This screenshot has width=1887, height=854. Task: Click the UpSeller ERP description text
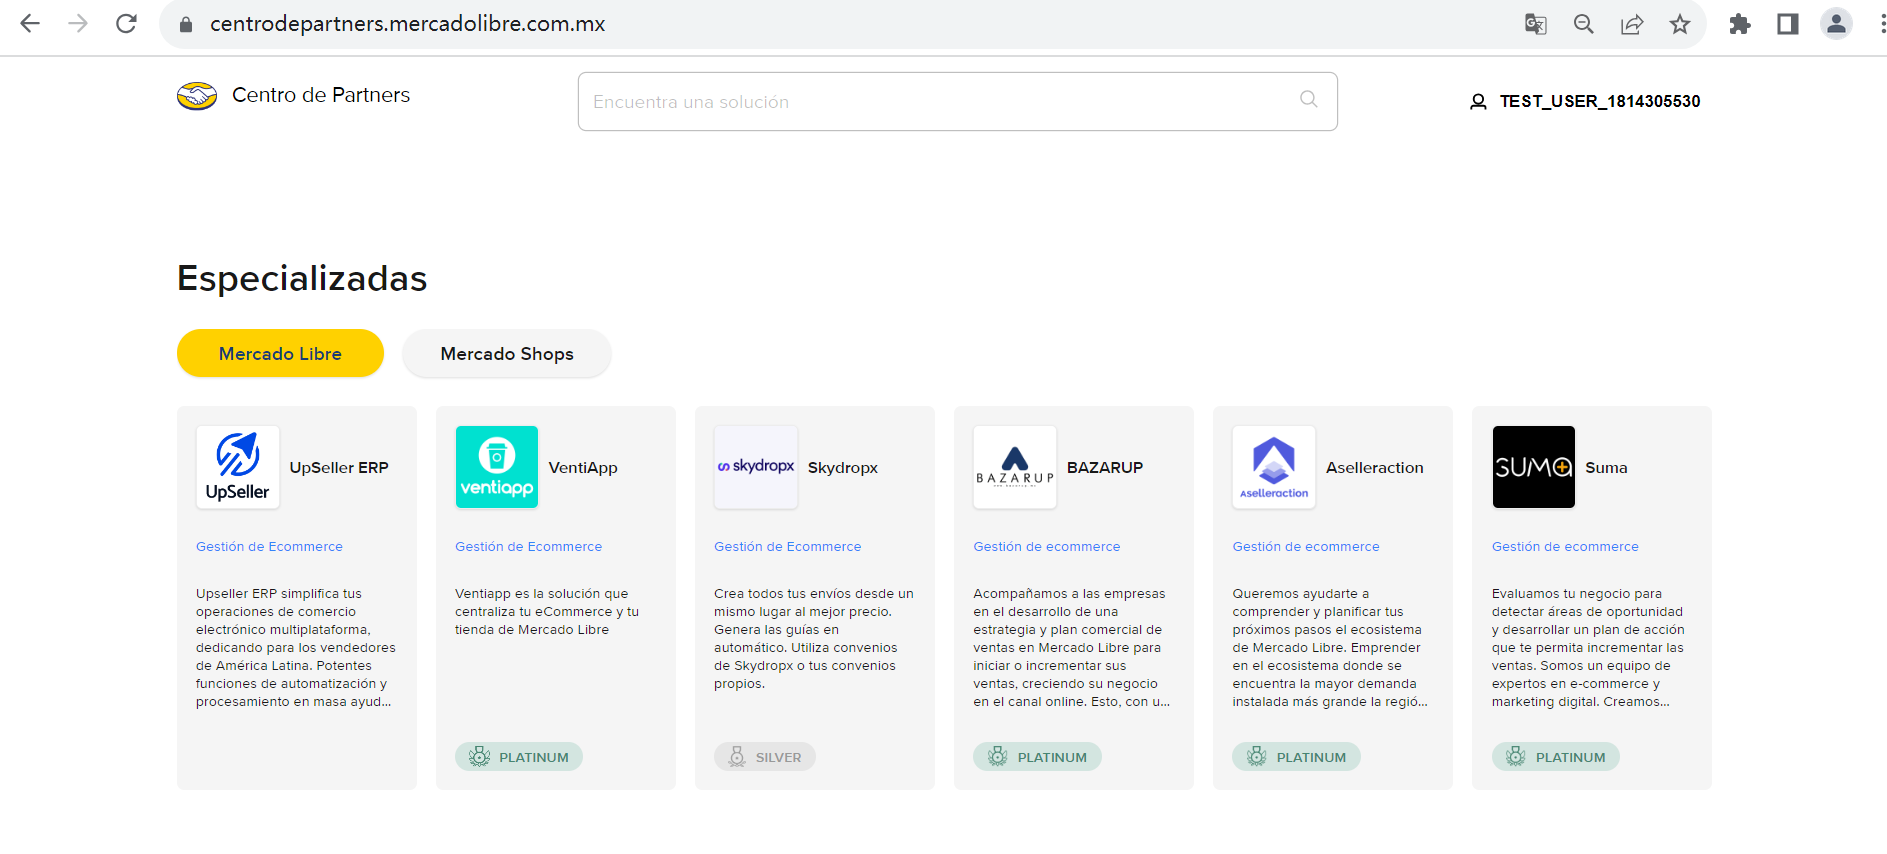pyautogui.click(x=296, y=647)
